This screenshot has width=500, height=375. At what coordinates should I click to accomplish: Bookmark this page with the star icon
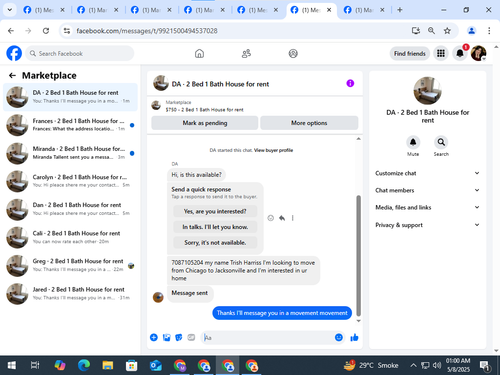click(x=447, y=31)
